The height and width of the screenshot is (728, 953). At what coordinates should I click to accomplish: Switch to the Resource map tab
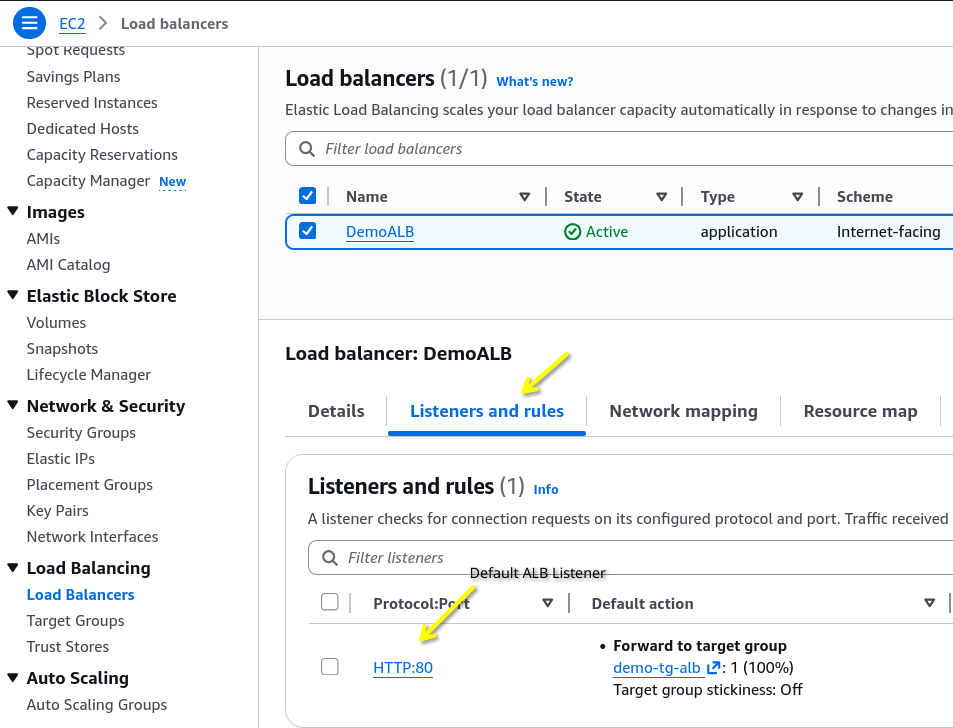click(860, 411)
